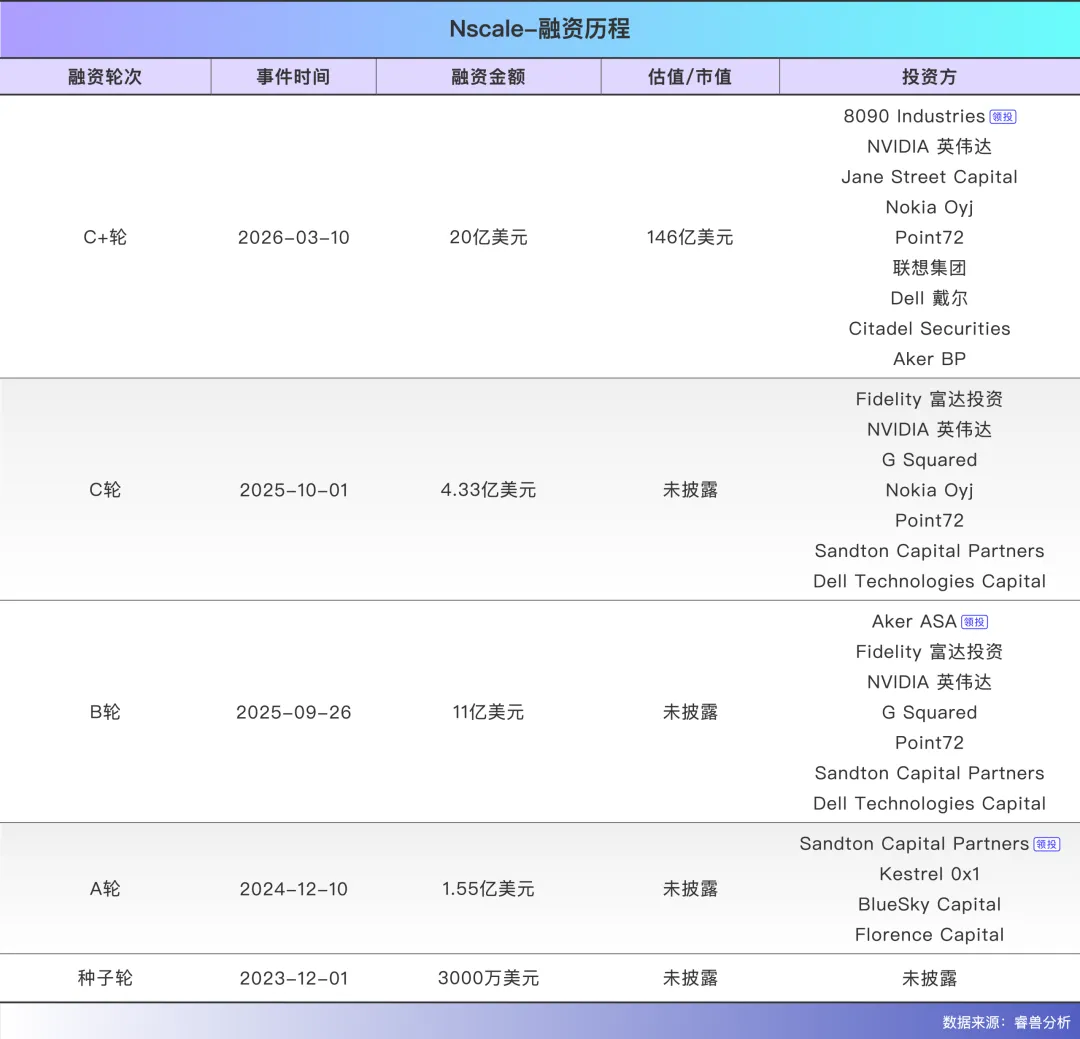Click Point72 in the B轮 row
The image size is (1080, 1039).
click(929, 743)
